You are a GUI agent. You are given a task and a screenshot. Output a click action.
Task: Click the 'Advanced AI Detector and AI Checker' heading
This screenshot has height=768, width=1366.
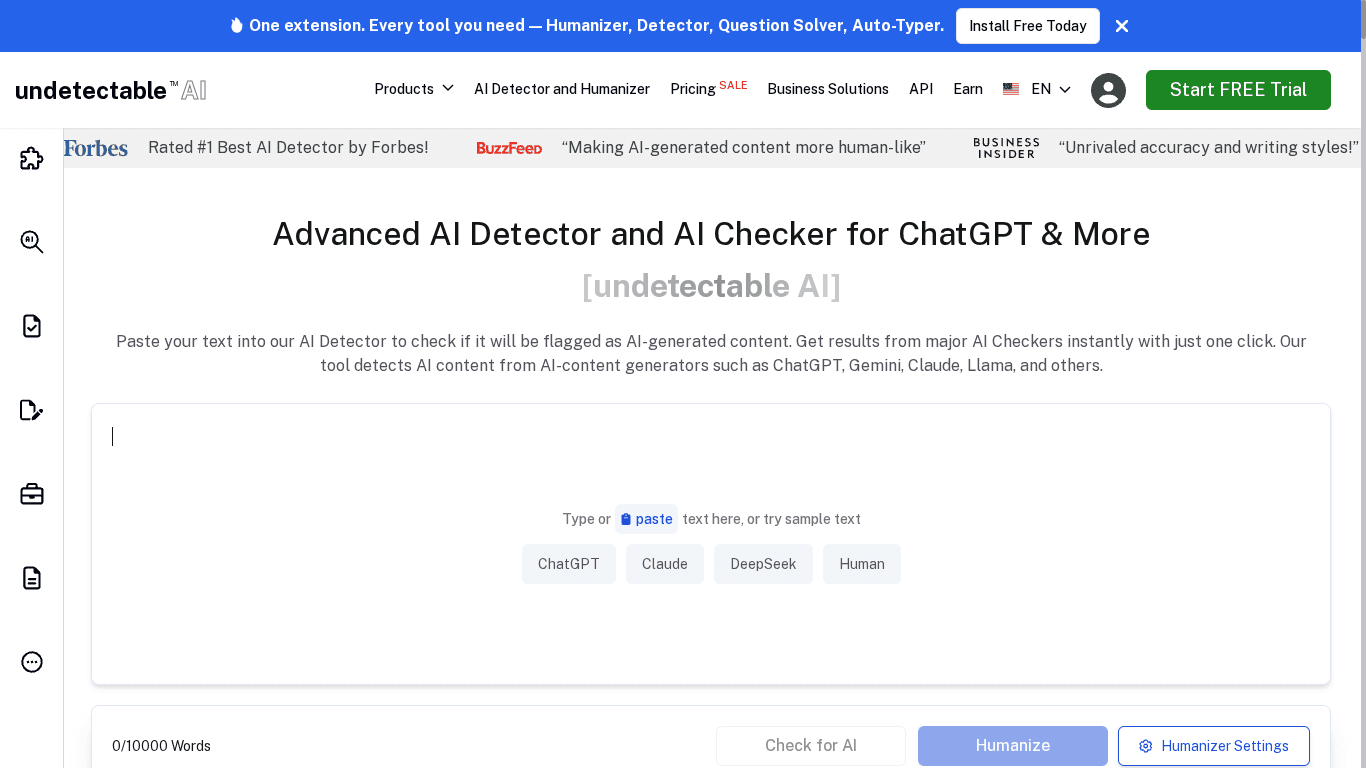coord(711,234)
